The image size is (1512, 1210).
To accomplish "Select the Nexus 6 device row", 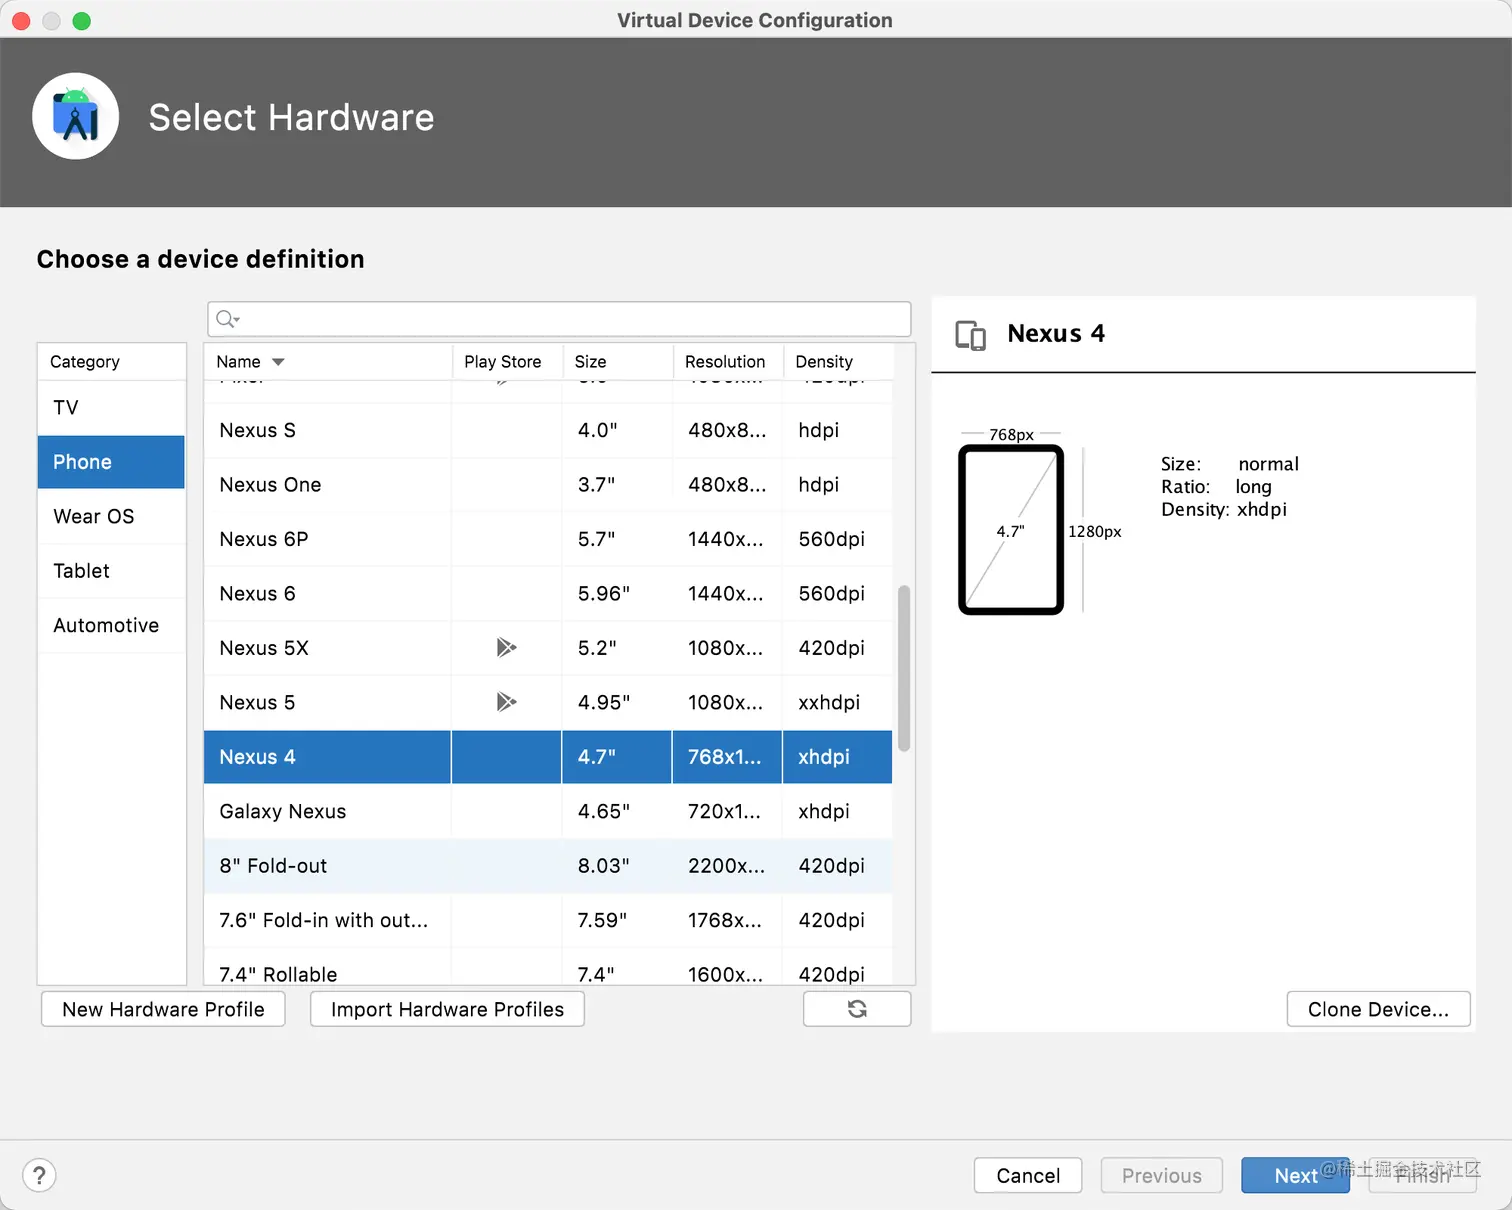I will [548, 594].
